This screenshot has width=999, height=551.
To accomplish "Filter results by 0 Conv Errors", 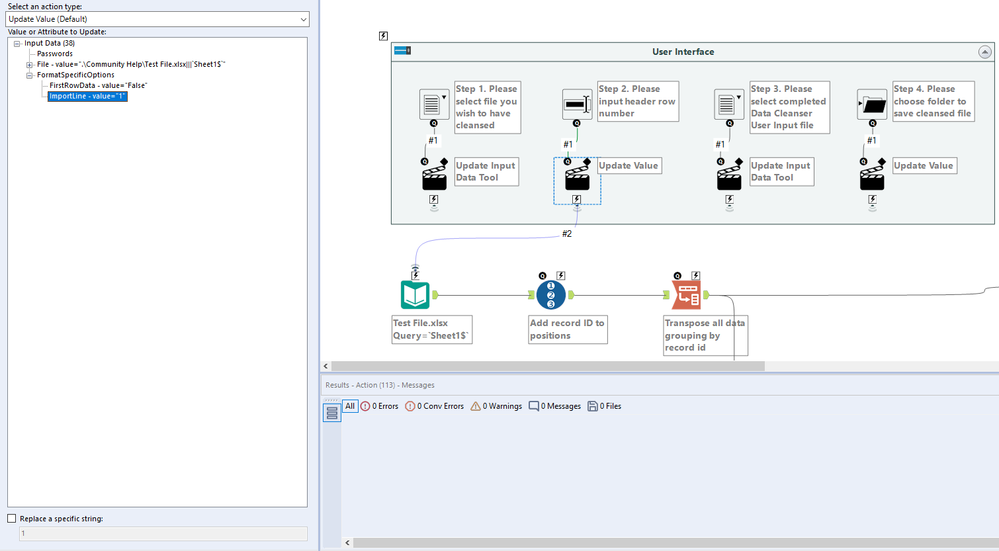I will (x=435, y=406).
